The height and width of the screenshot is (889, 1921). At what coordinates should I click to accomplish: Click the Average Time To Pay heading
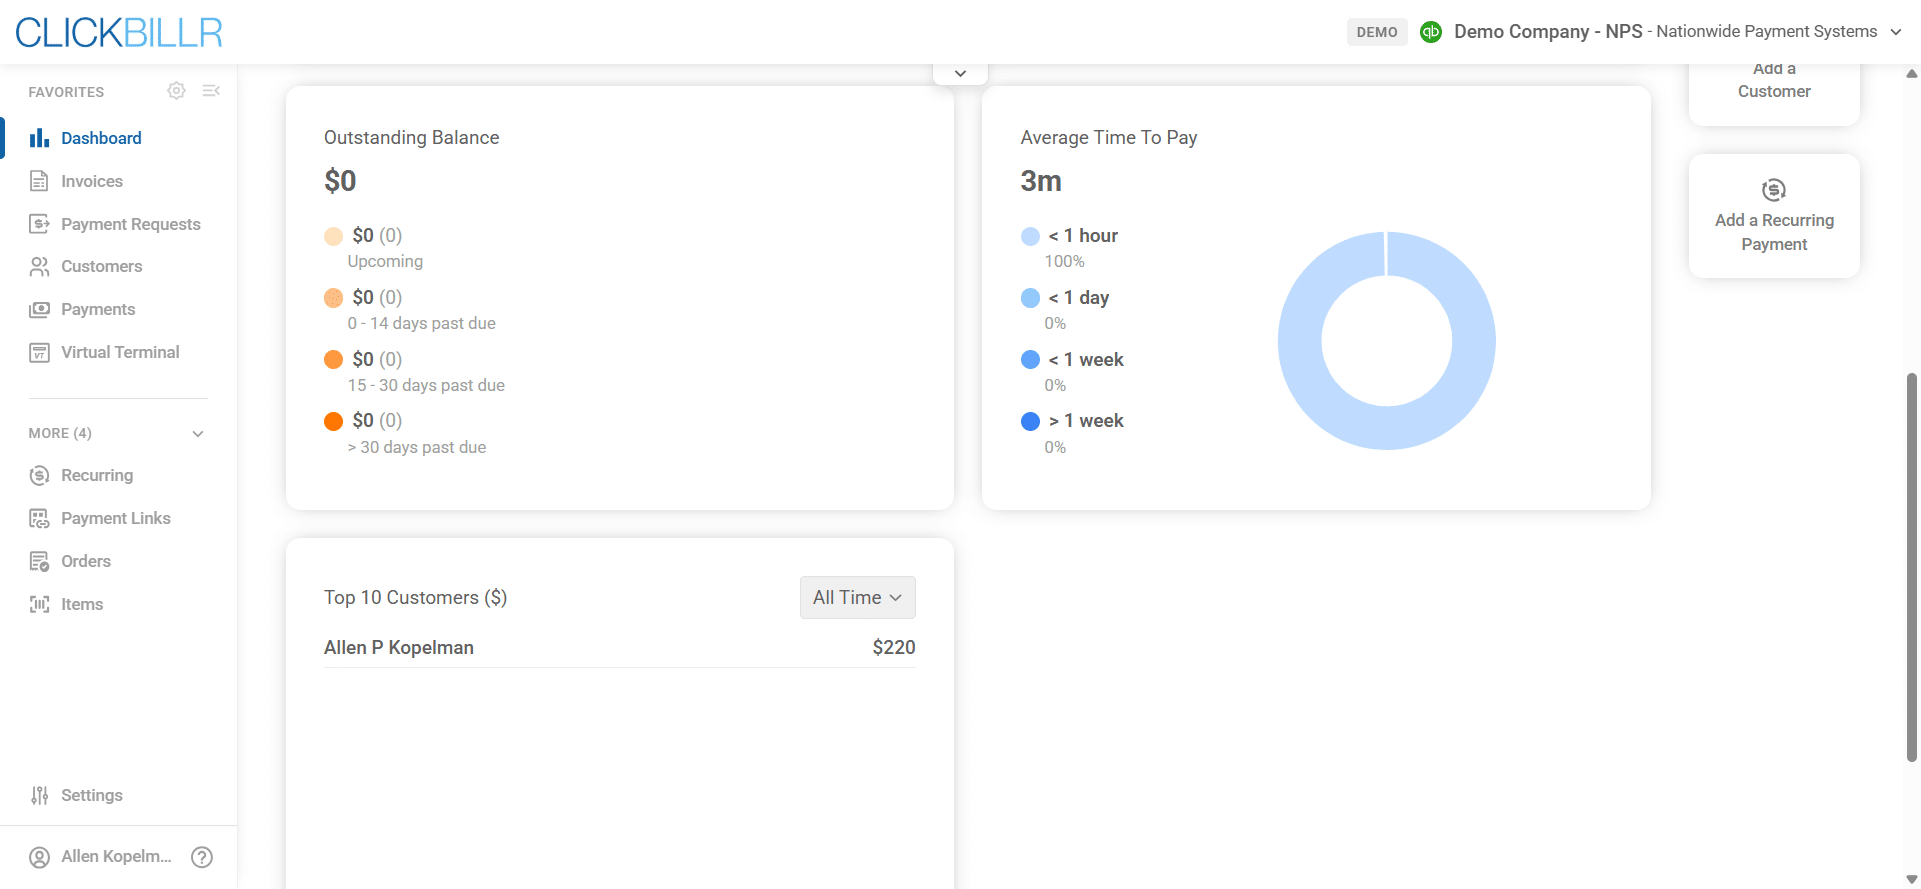point(1109,138)
